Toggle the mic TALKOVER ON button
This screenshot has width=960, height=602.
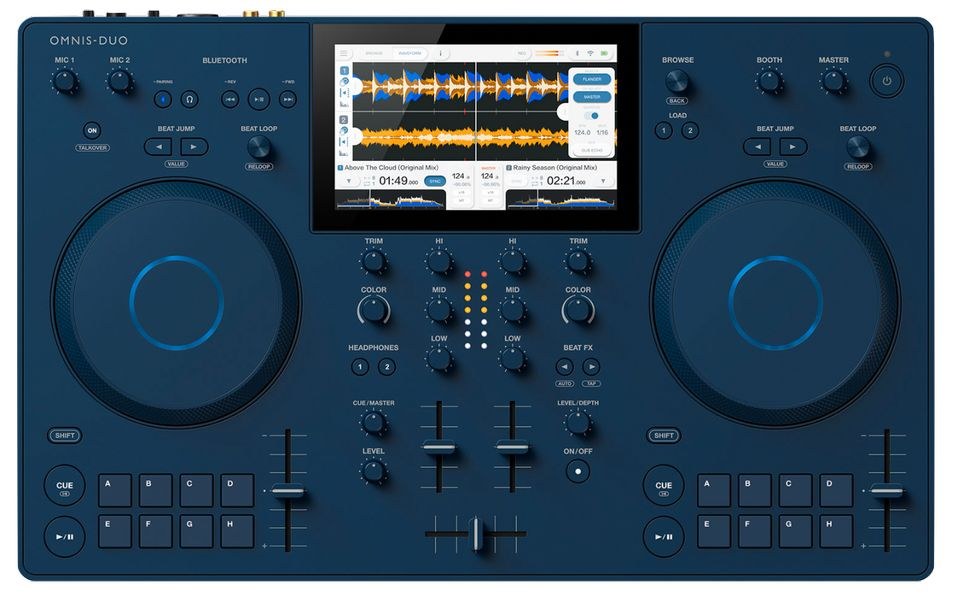click(x=92, y=130)
